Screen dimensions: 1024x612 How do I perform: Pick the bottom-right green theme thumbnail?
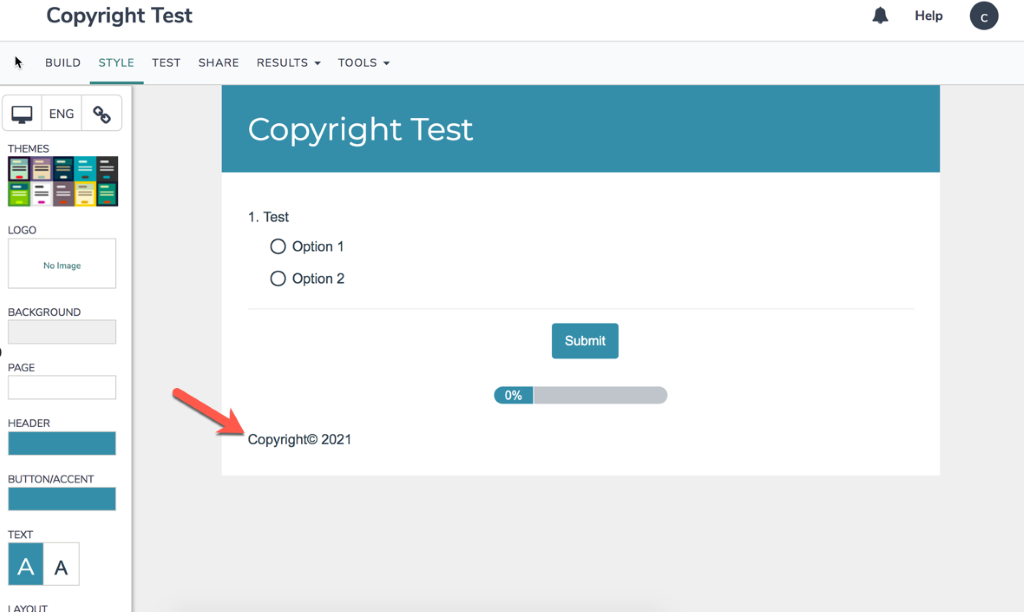(107, 194)
